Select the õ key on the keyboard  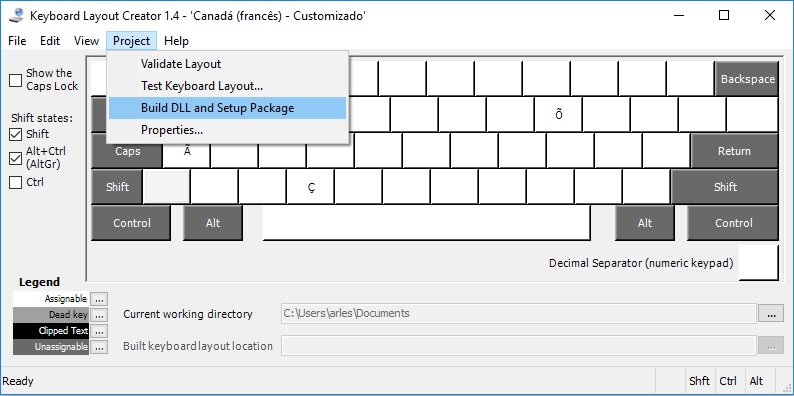[559, 115]
